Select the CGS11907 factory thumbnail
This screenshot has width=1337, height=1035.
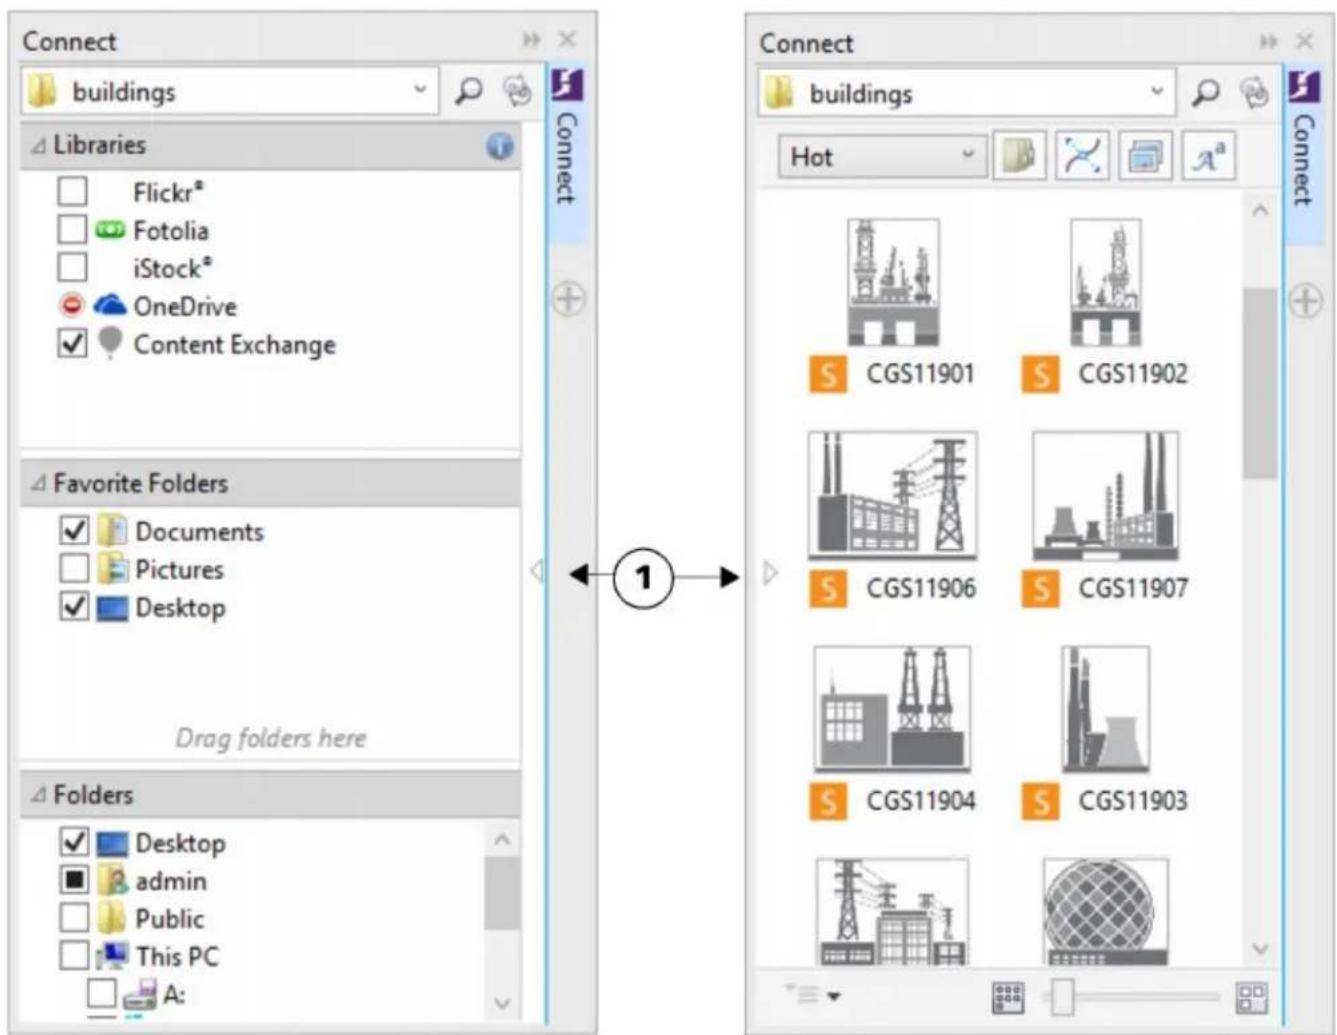(x=1106, y=496)
